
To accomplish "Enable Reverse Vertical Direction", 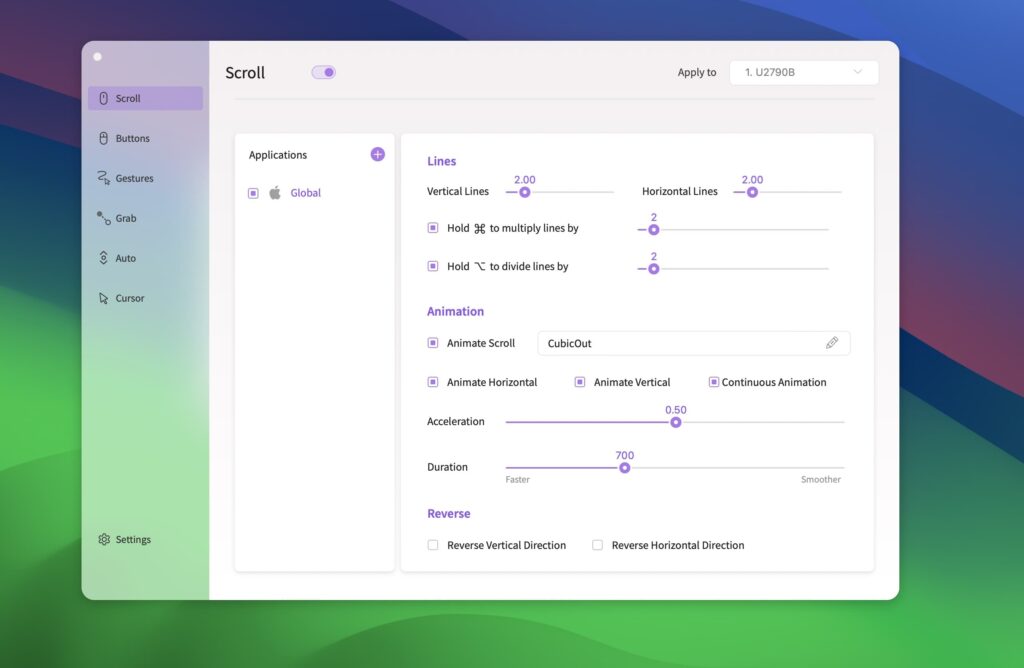I will coord(433,545).
